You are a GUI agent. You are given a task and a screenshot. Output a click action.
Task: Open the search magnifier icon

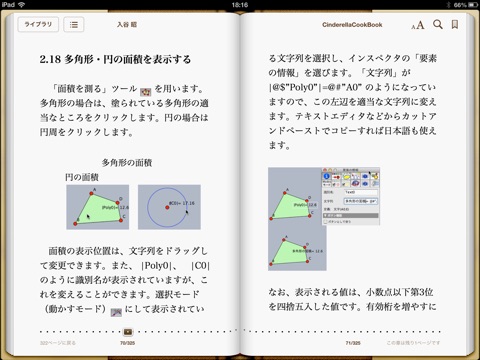438,24
